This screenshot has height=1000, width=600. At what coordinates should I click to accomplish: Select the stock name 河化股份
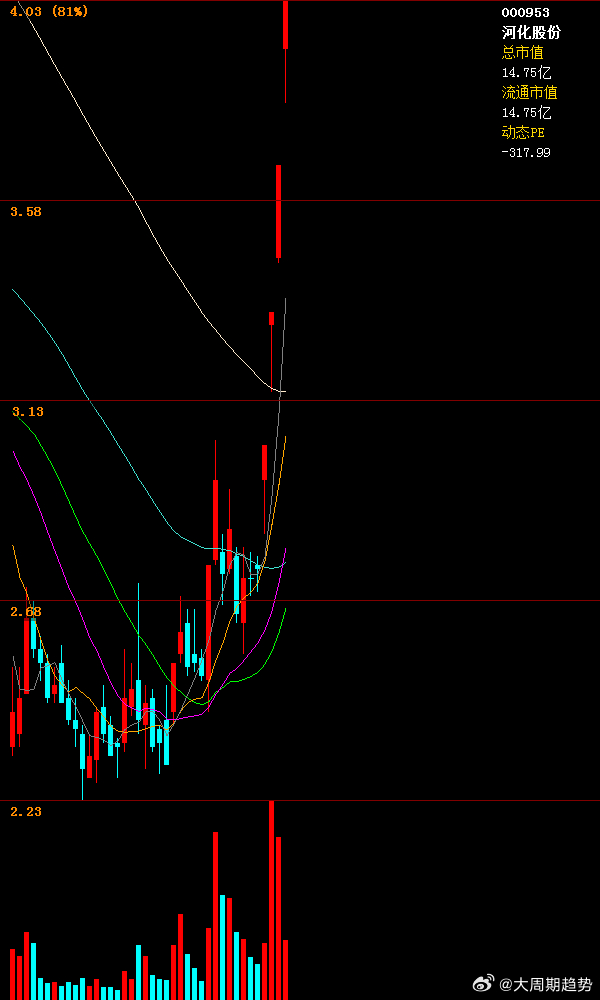pos(531,33)
